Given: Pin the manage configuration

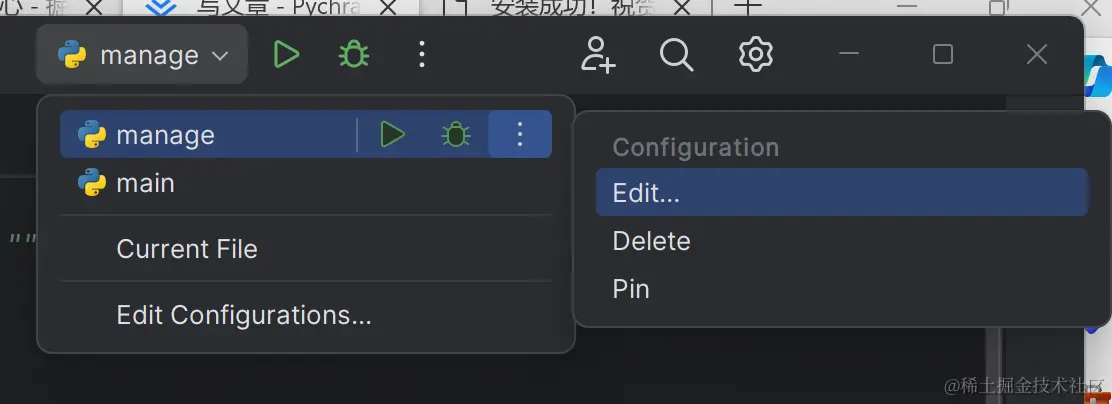Looking at the screenshot, I should coord(631,289).
